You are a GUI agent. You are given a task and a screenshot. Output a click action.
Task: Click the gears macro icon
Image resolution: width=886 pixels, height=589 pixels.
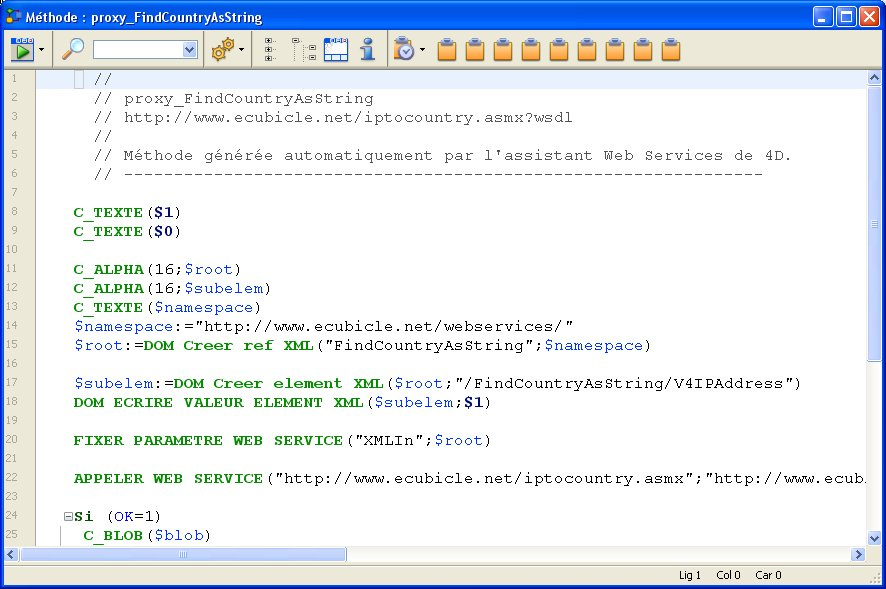coord(221,49)
